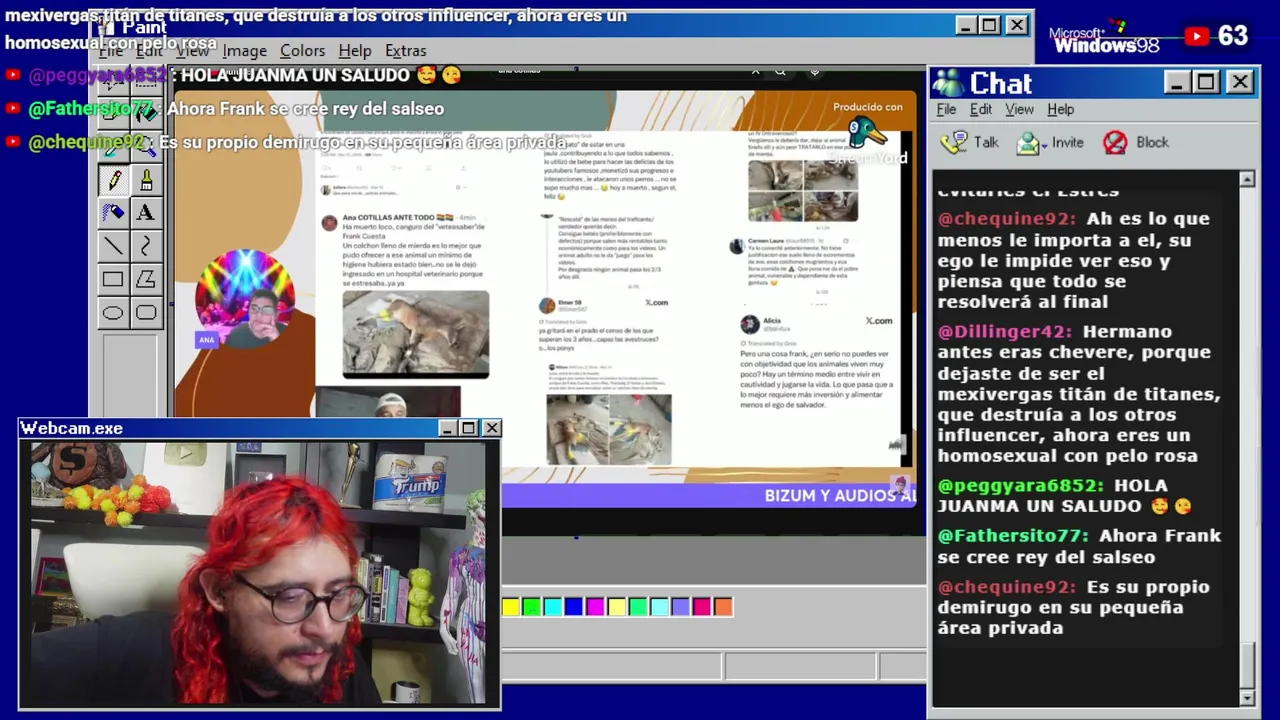The width and height of the screenshot is (1280, 720).
Task: Open the Extras menu in Paint
Action: (x=405, y=51)
